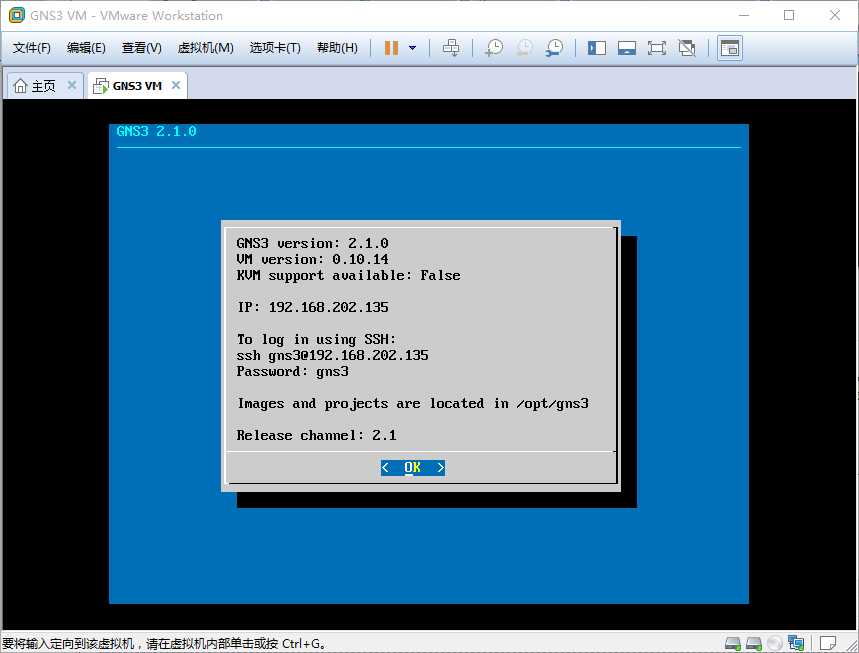Open the 查看(V) menu

coord(141,48)
